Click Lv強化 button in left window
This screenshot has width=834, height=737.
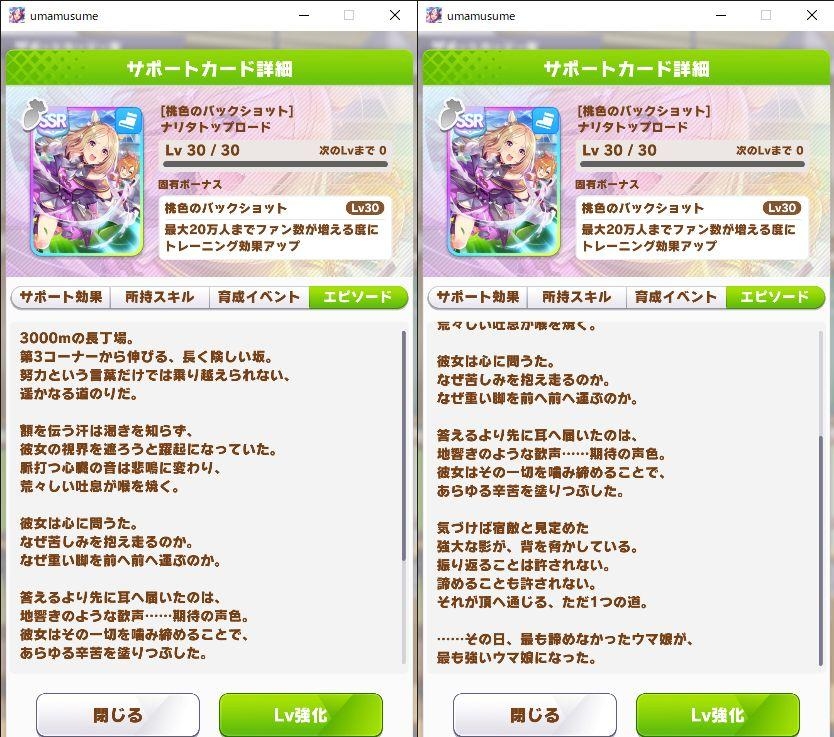(301, 715)
